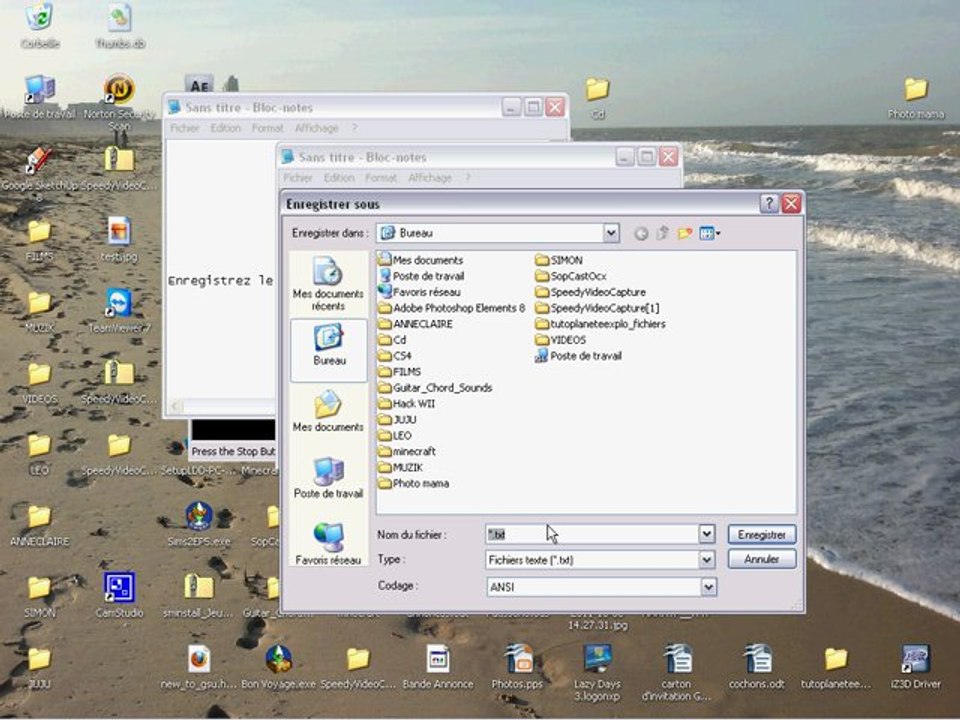Select the MUZIK folder in the dialog list

(x=401, y=467)
